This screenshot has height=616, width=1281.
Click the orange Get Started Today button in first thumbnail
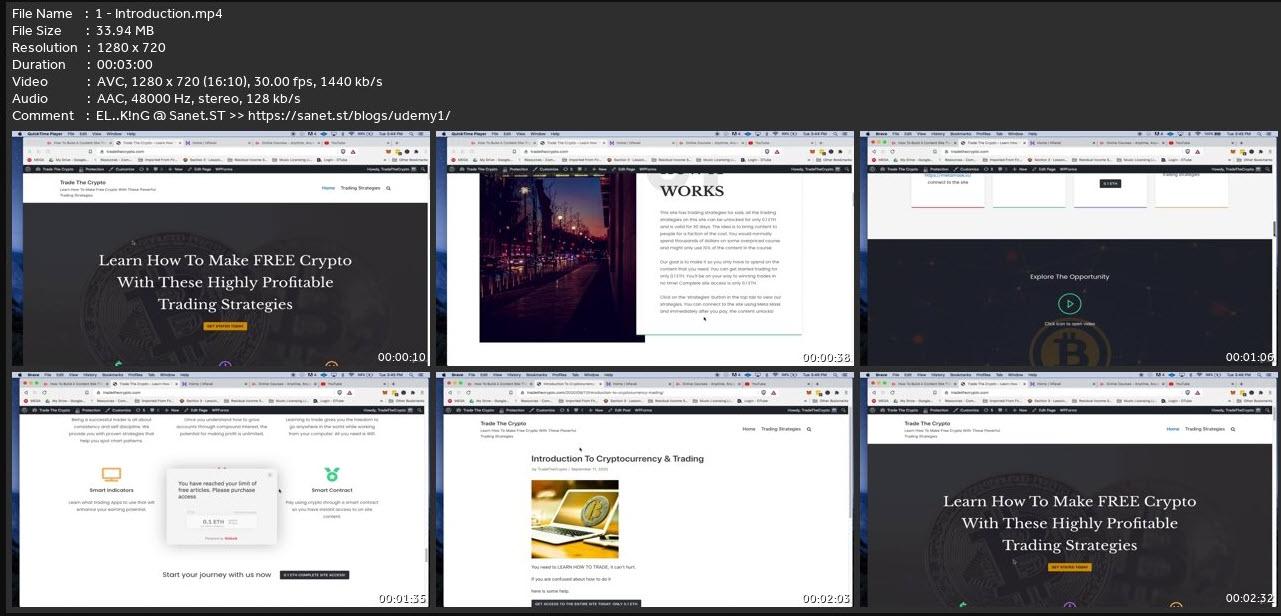224,326
